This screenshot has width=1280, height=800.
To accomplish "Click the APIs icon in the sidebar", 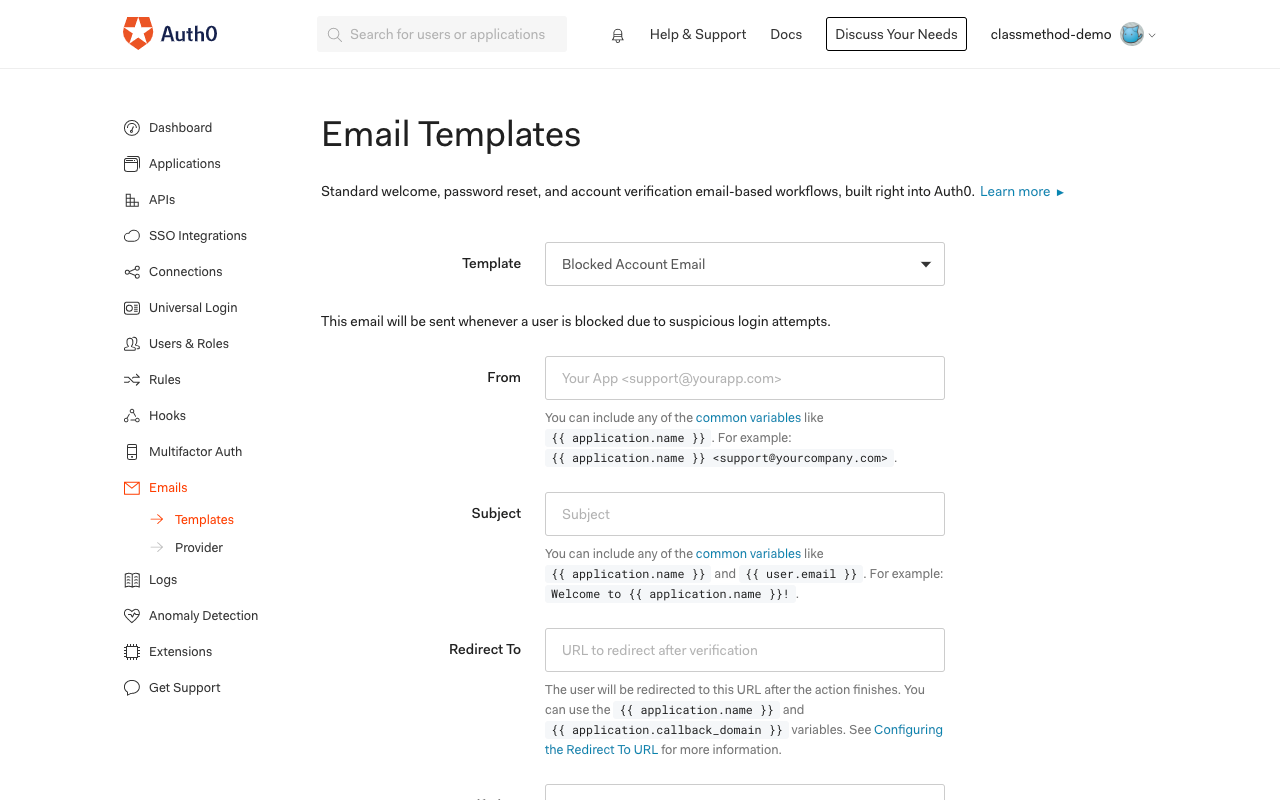I will (131, 199).
